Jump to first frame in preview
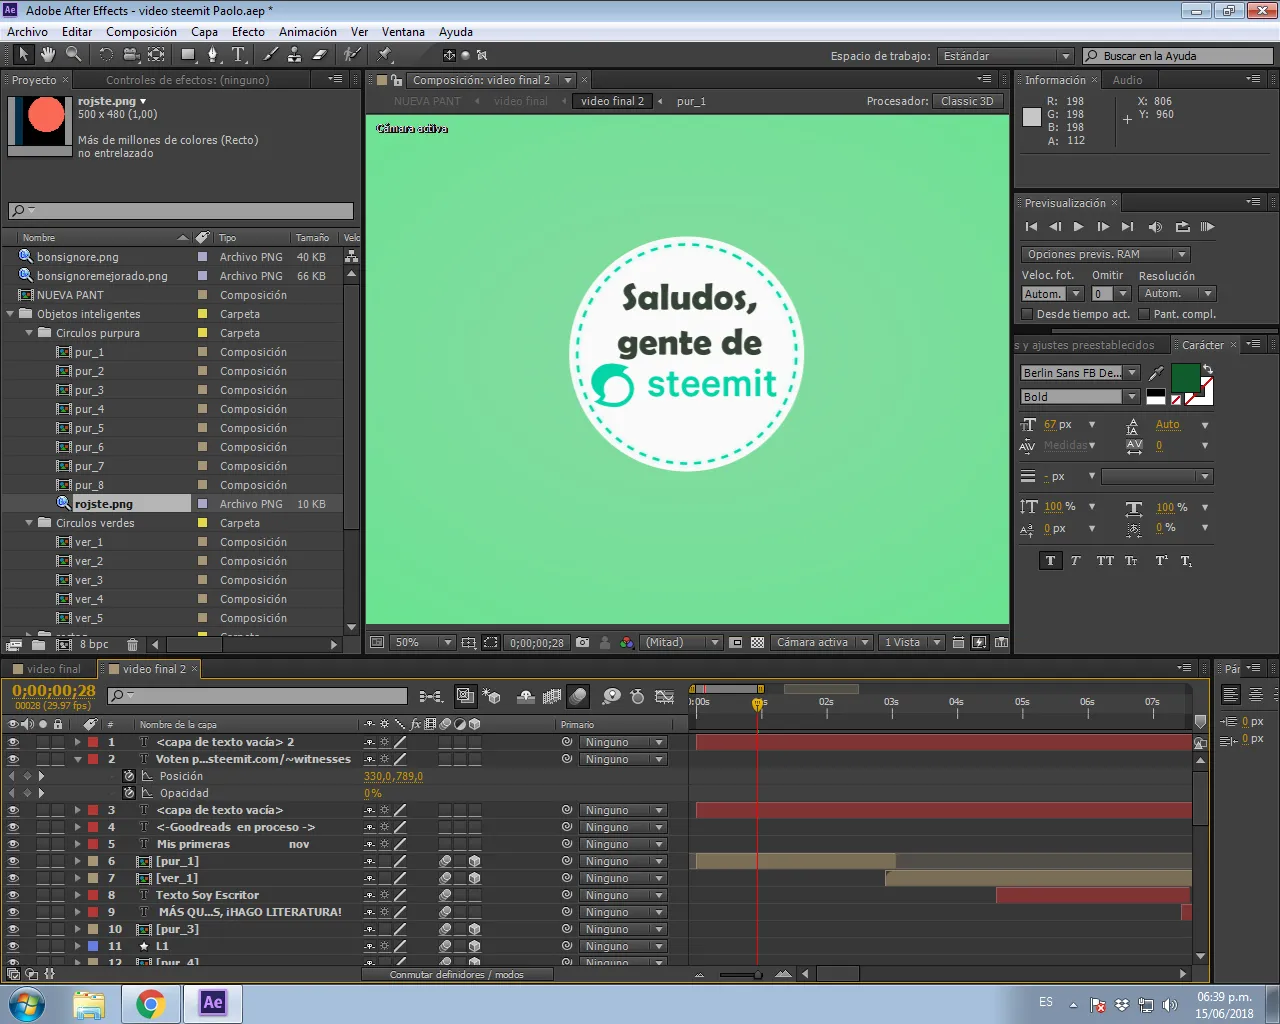 coord(1031,227)
